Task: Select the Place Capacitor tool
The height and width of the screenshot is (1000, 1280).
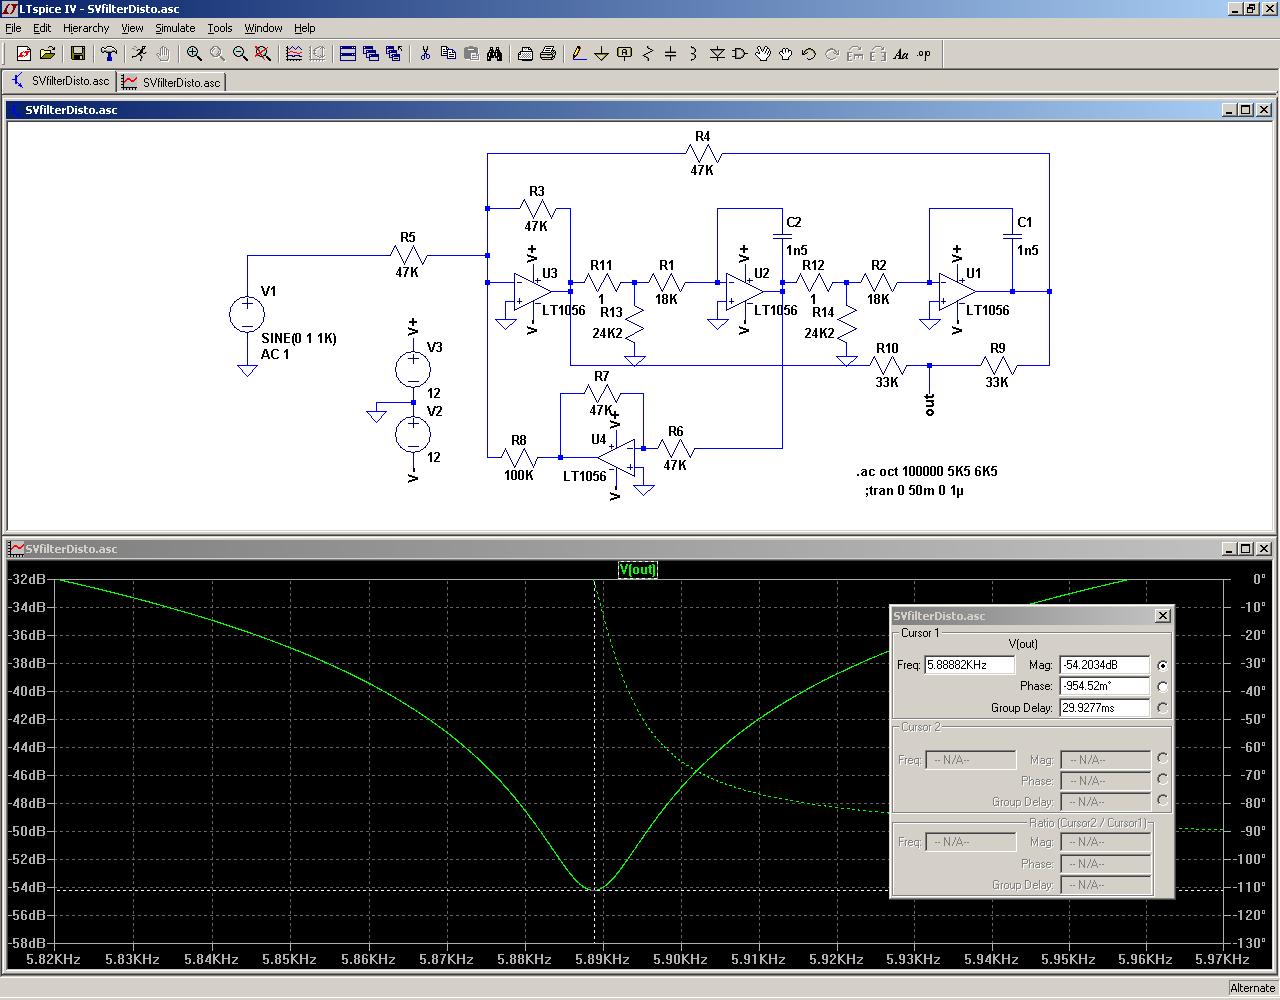Action: [671, 54]
